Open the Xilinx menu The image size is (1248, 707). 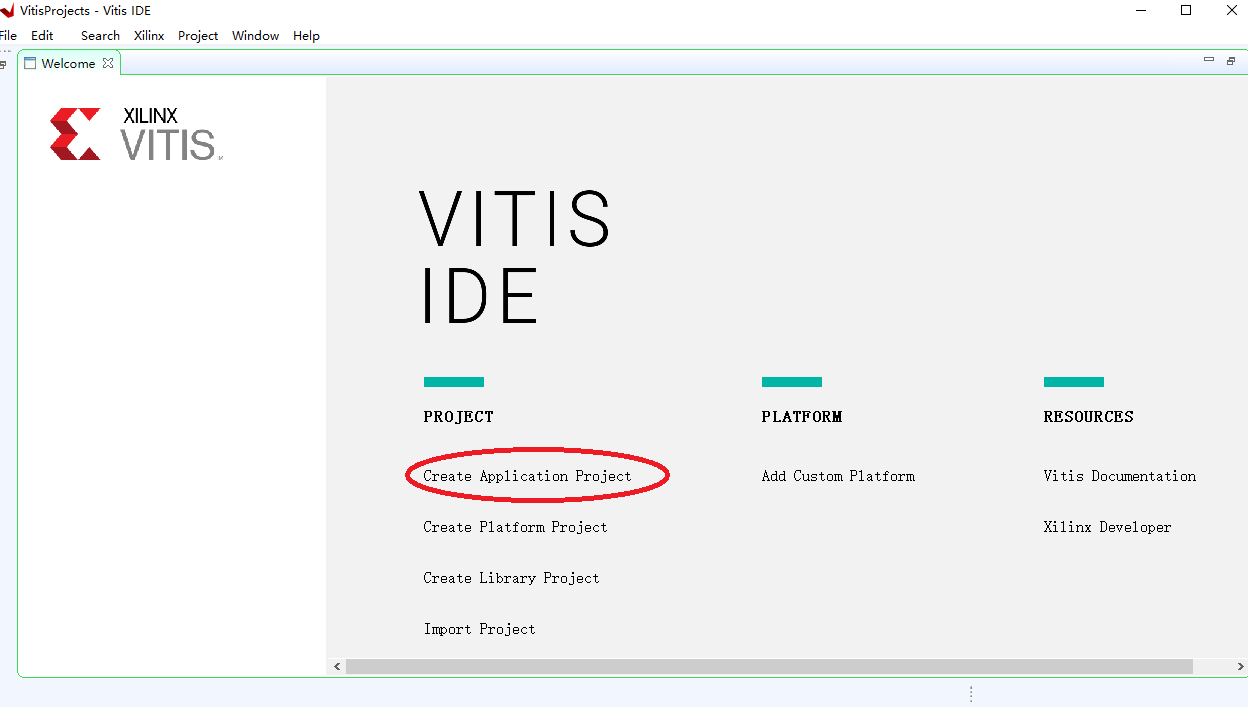149,35
